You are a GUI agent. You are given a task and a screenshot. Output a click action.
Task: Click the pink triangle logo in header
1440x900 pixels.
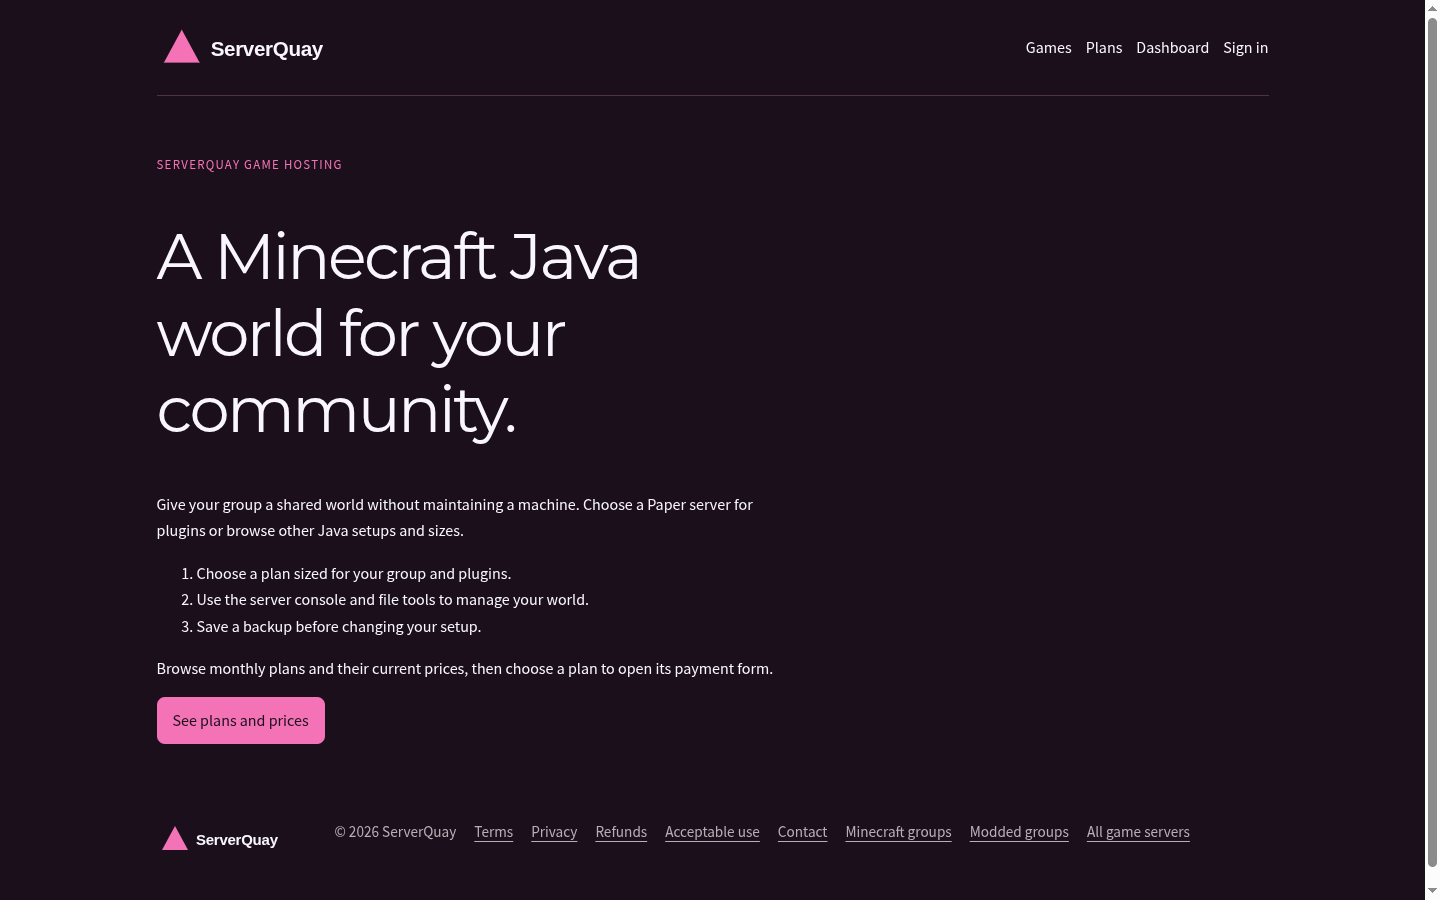click(x=181, y=47)
